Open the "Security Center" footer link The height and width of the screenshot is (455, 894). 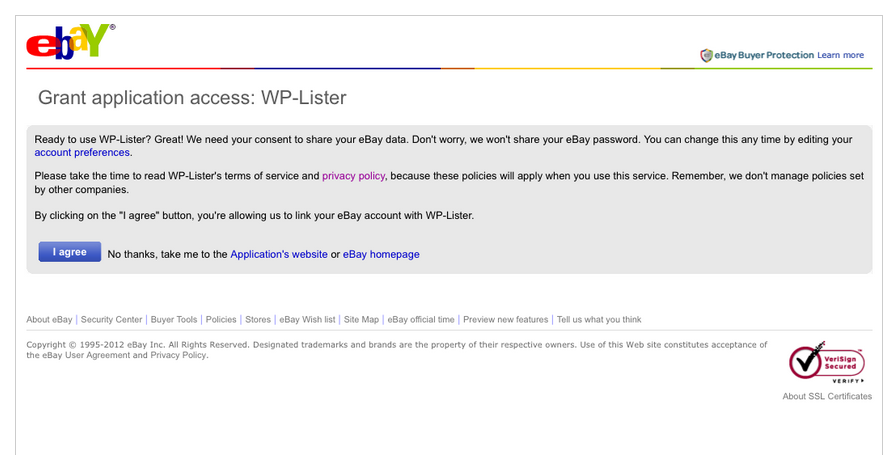click(x=111, y=320)
